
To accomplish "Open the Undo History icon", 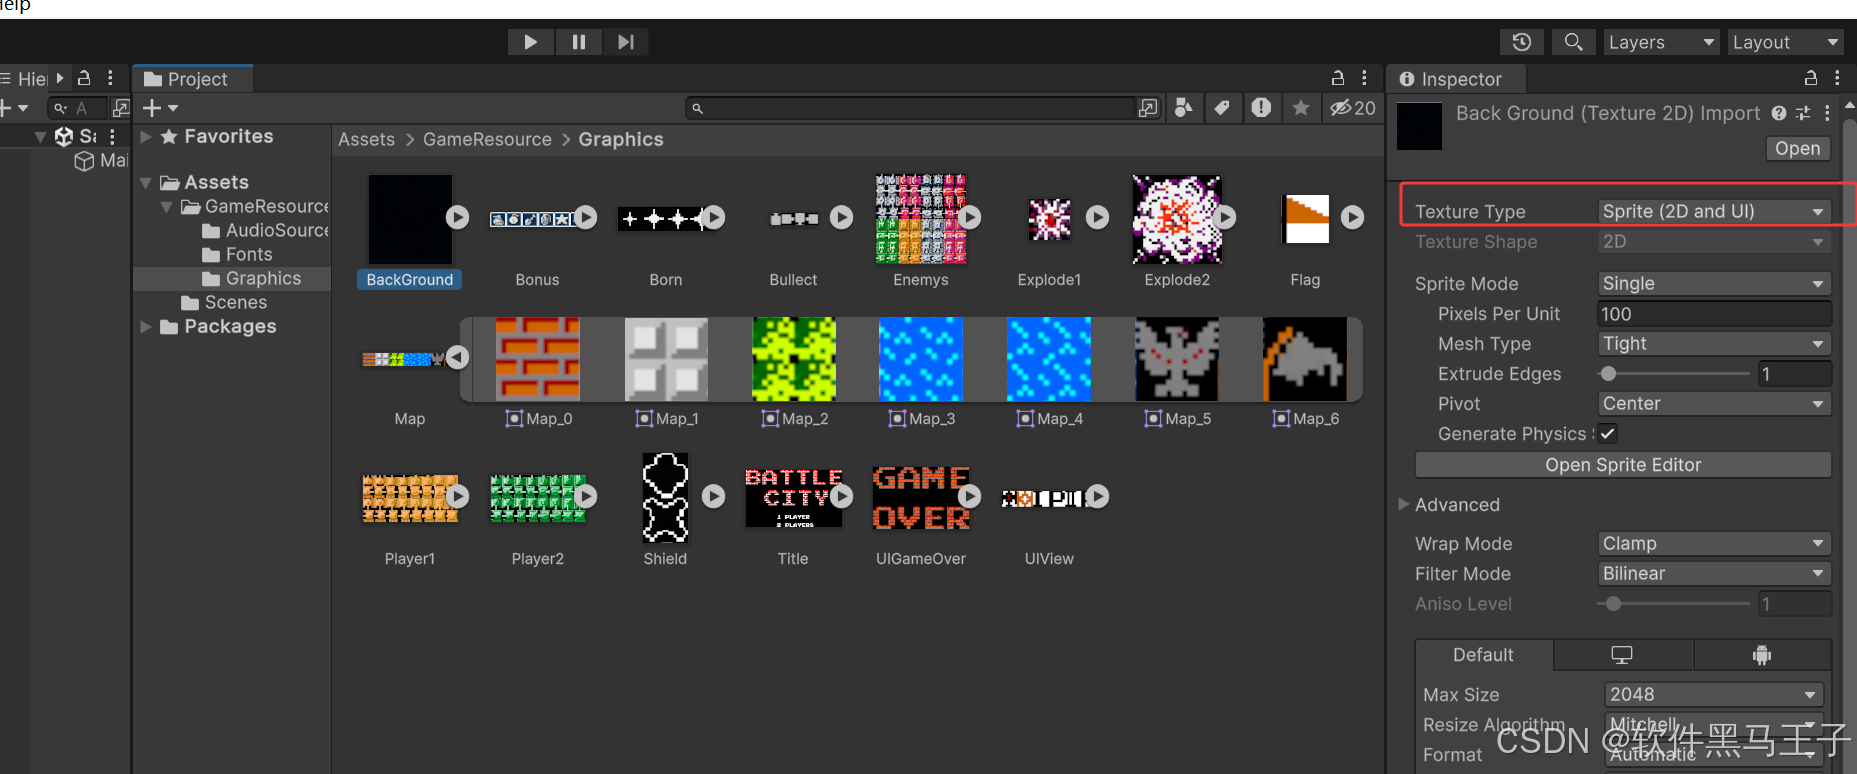I will click(1522, 42).
